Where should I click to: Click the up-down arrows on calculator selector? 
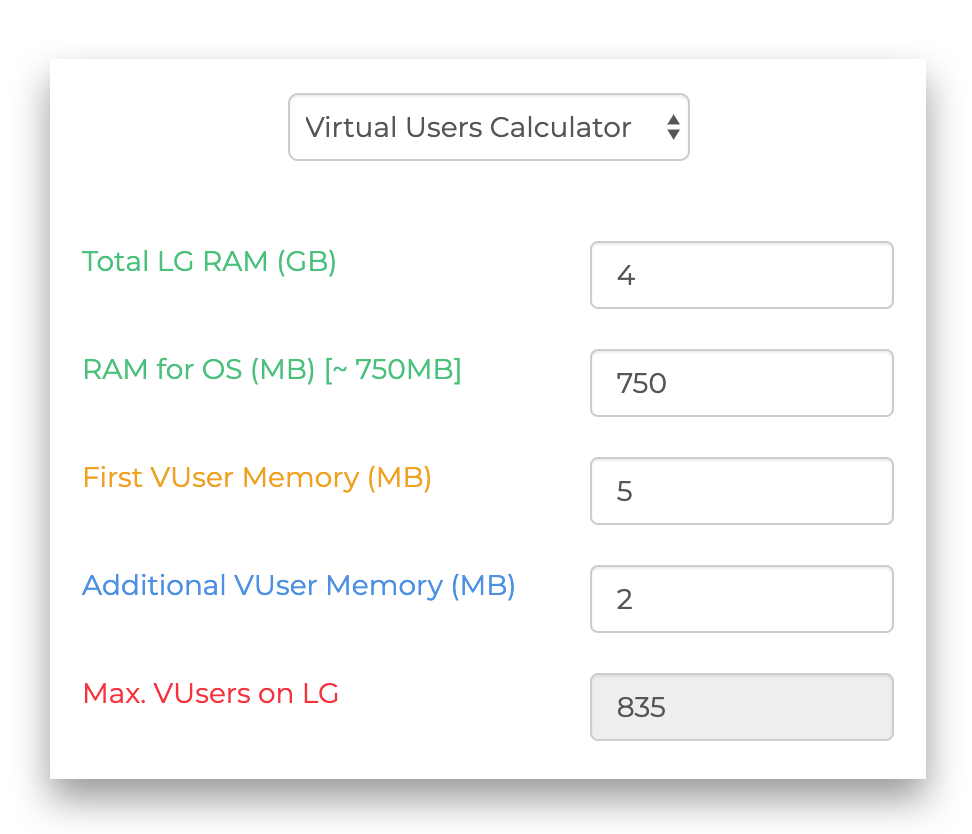point(673,127)
